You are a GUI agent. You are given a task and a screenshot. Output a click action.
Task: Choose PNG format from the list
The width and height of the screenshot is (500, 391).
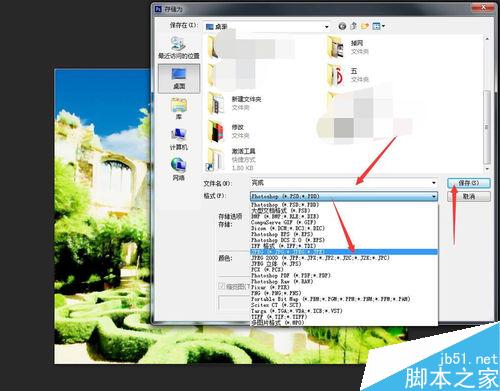coord(344,293)
